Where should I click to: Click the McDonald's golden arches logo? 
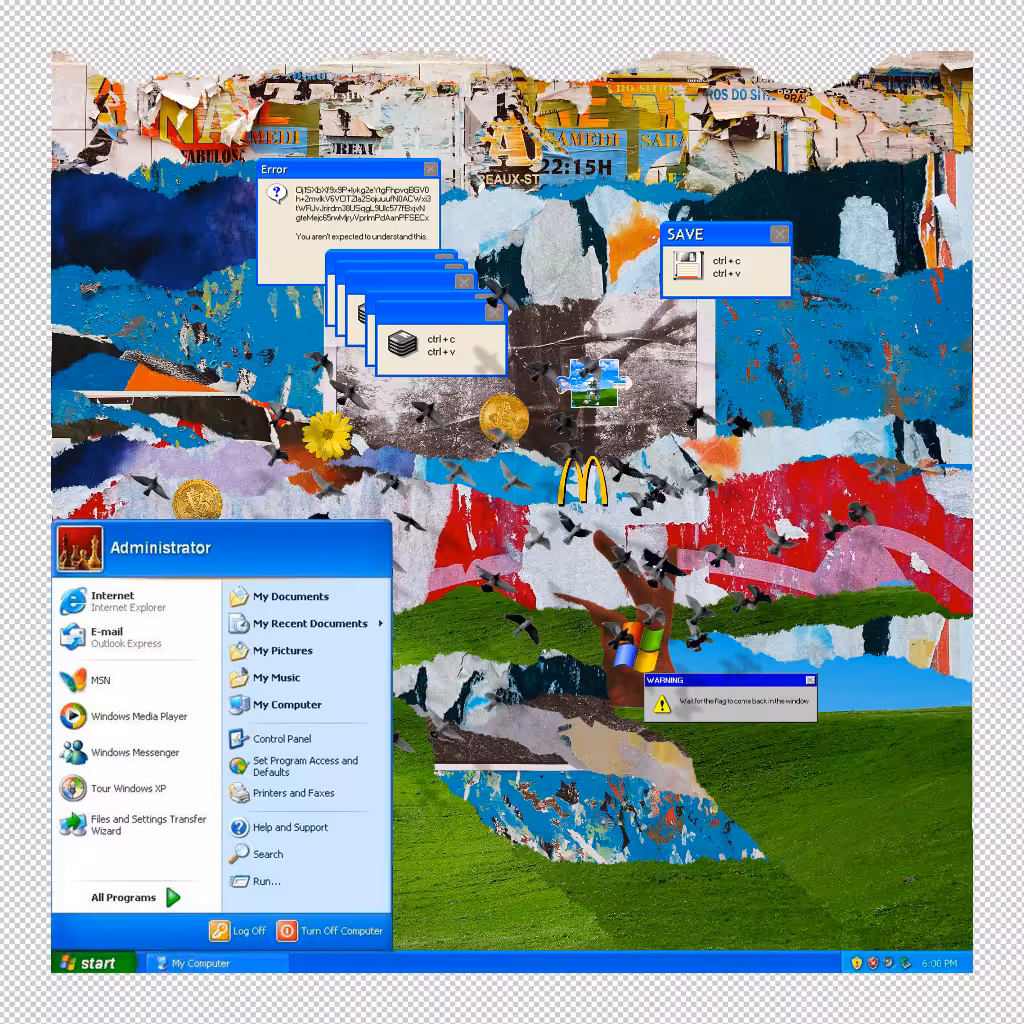583,481
